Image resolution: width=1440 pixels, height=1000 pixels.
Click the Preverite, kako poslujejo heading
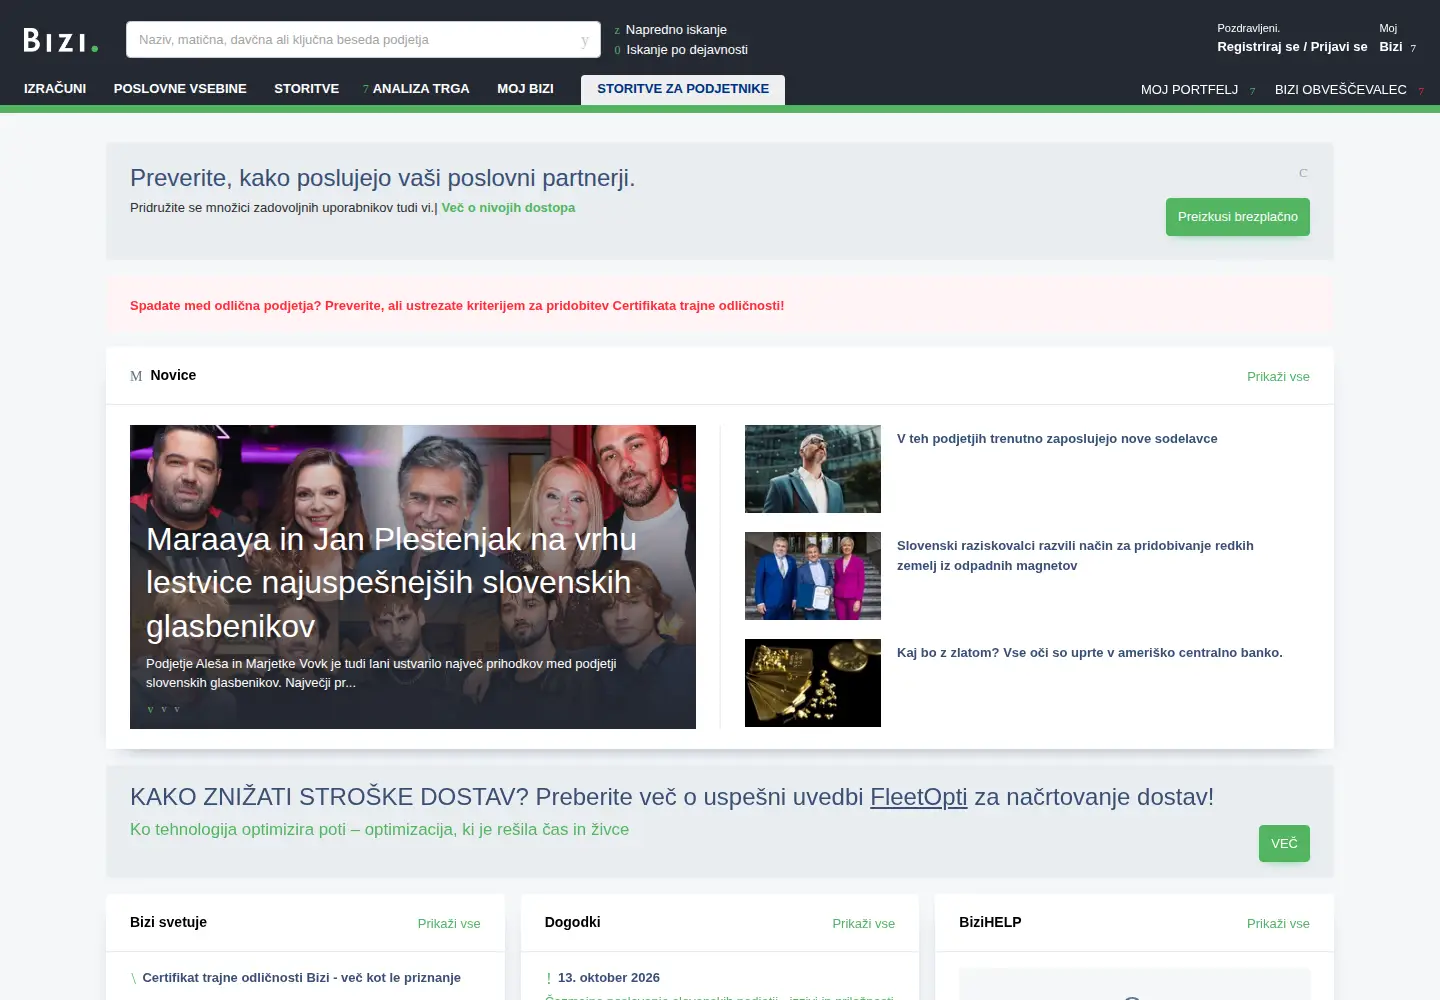382,178
